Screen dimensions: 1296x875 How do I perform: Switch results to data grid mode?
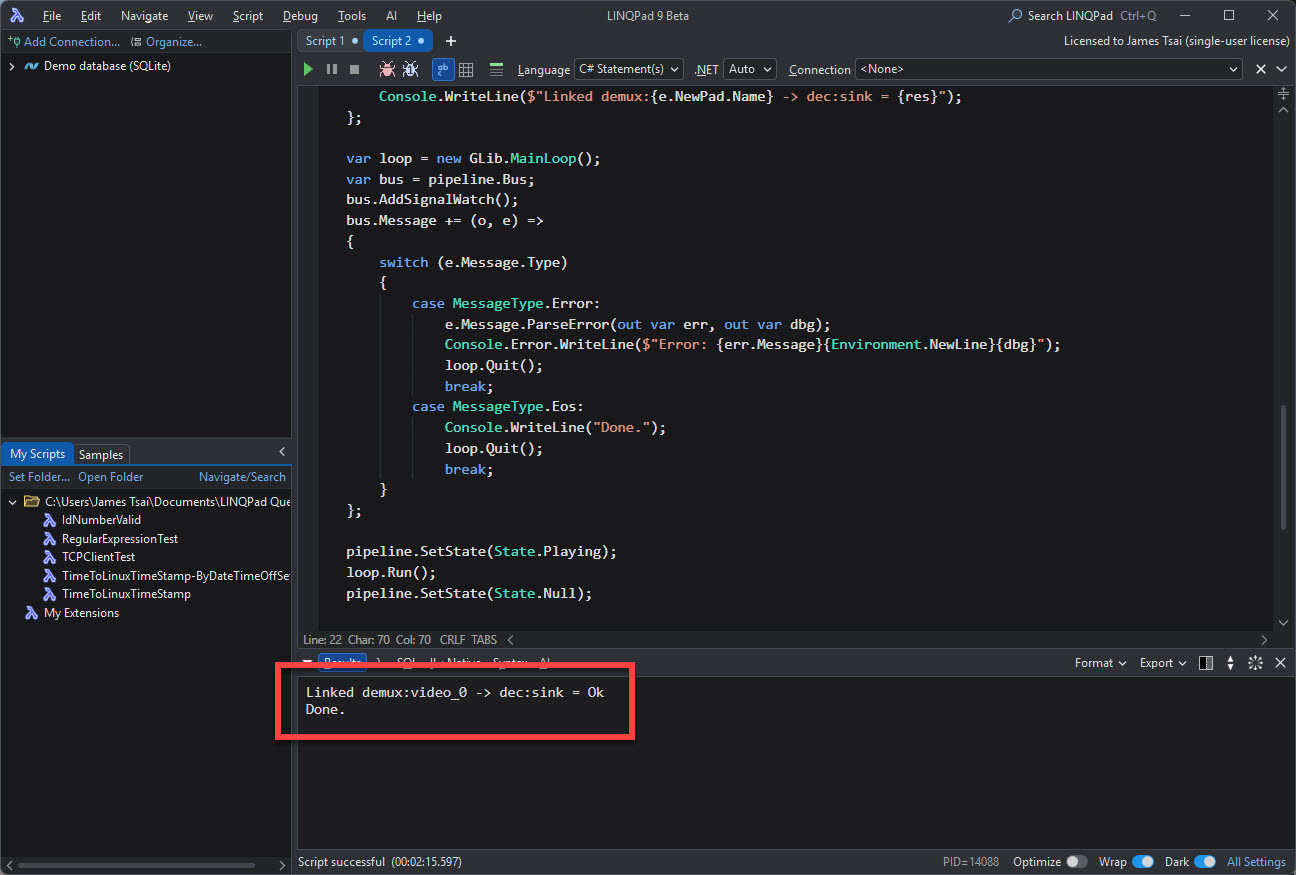coord(466,69)
